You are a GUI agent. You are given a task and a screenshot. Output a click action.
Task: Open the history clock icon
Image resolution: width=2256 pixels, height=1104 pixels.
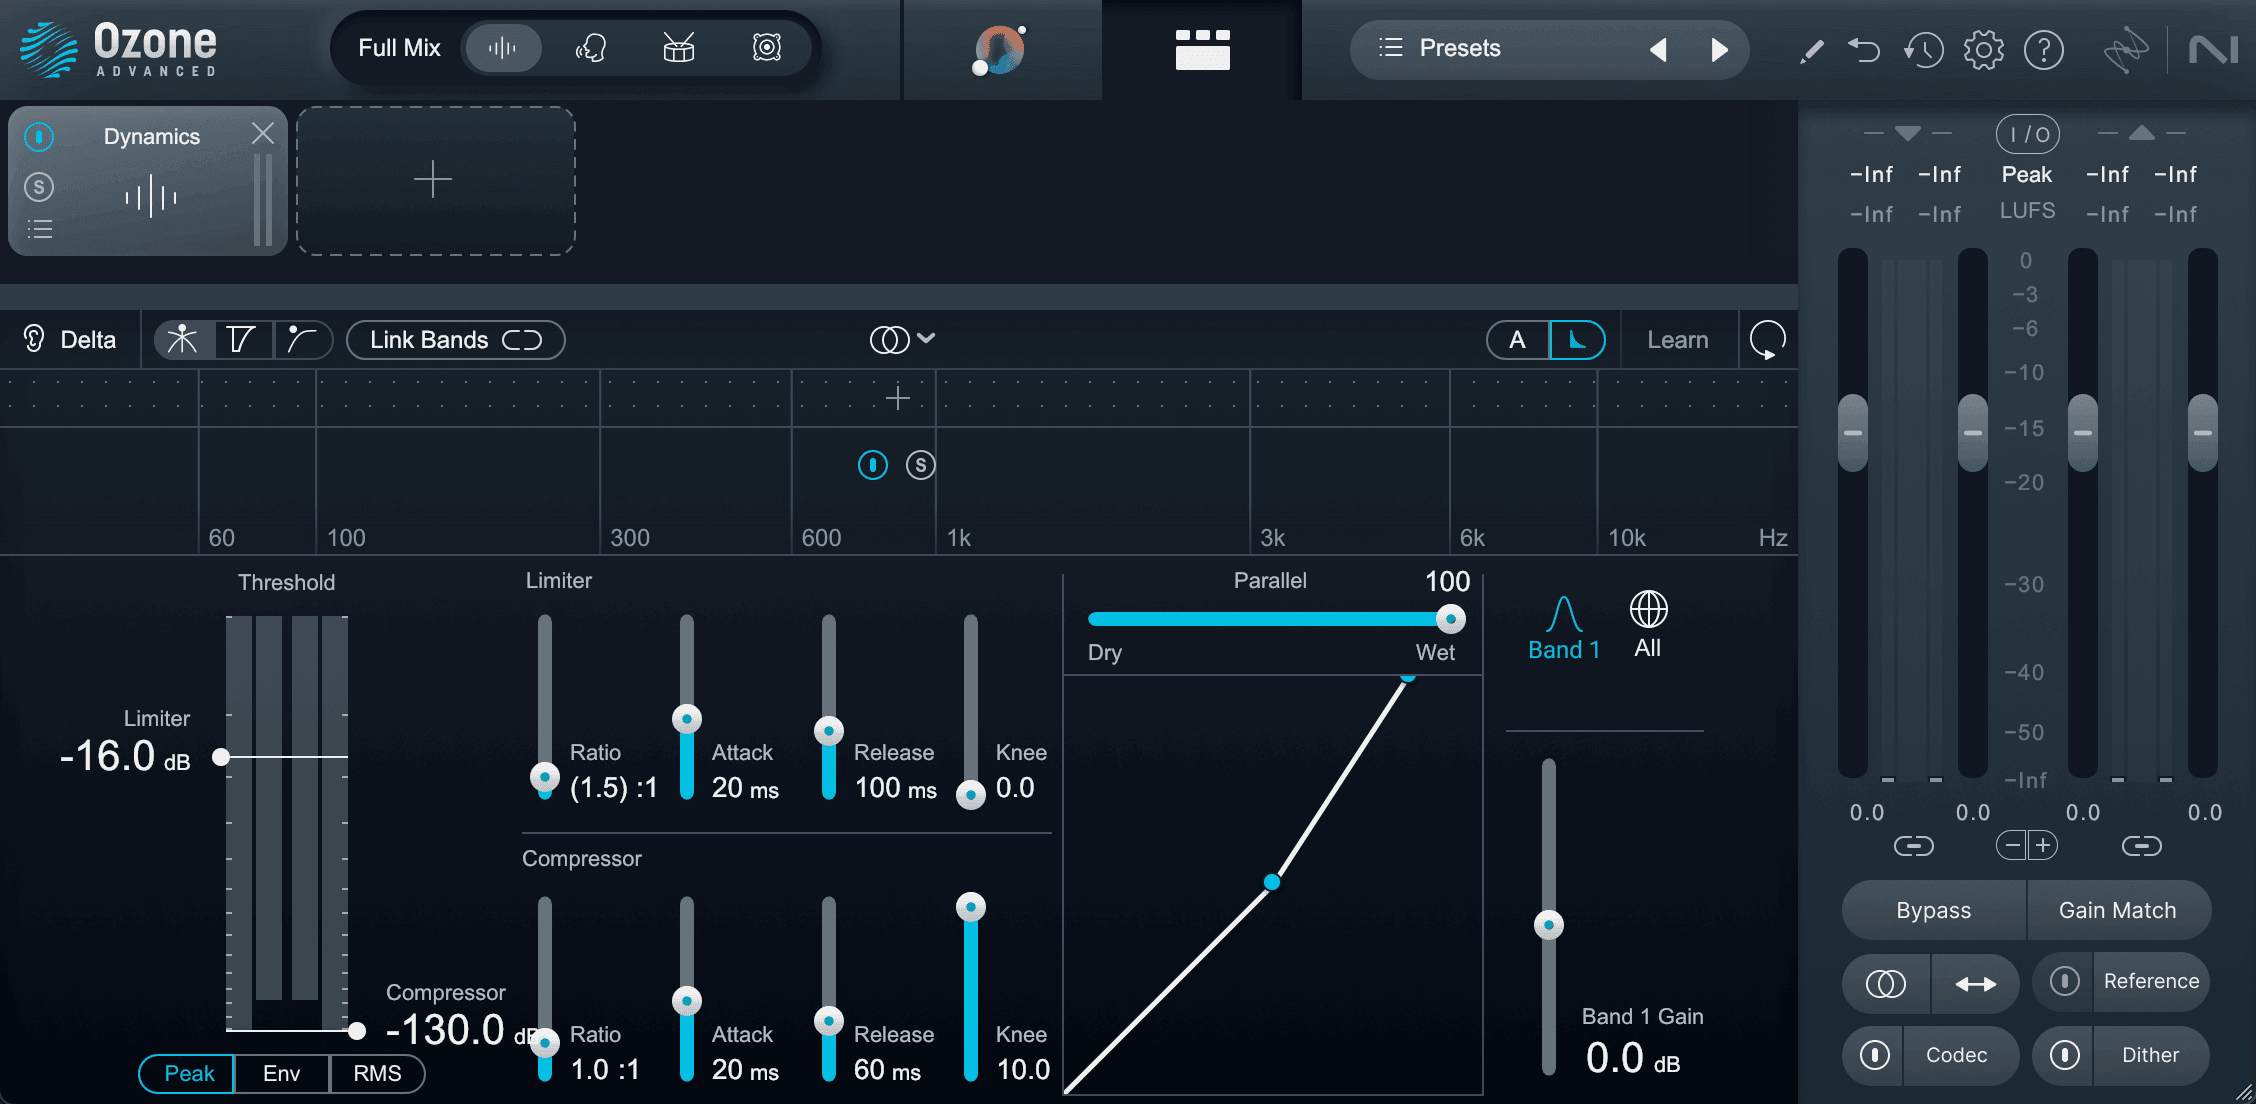[x=1923, y=49]
